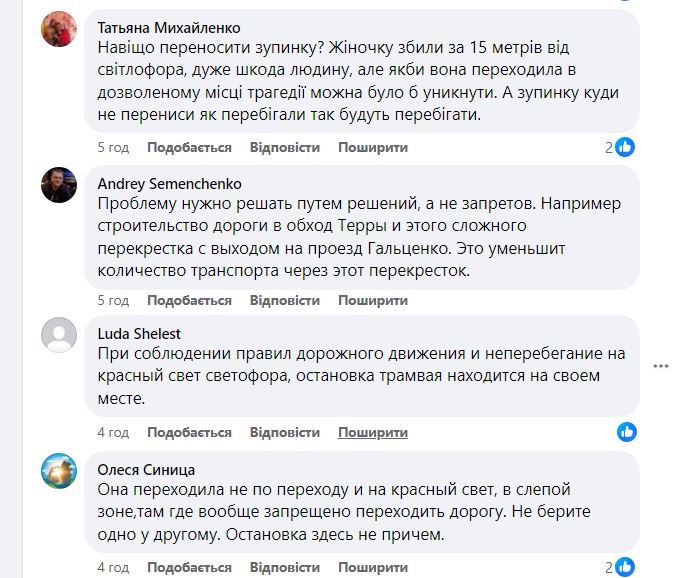Image resolution: width=680 pixels, height=578 pixels.
Task: Open Татьяна Михайленко's profile picture
Action: (x=59, y=29)
